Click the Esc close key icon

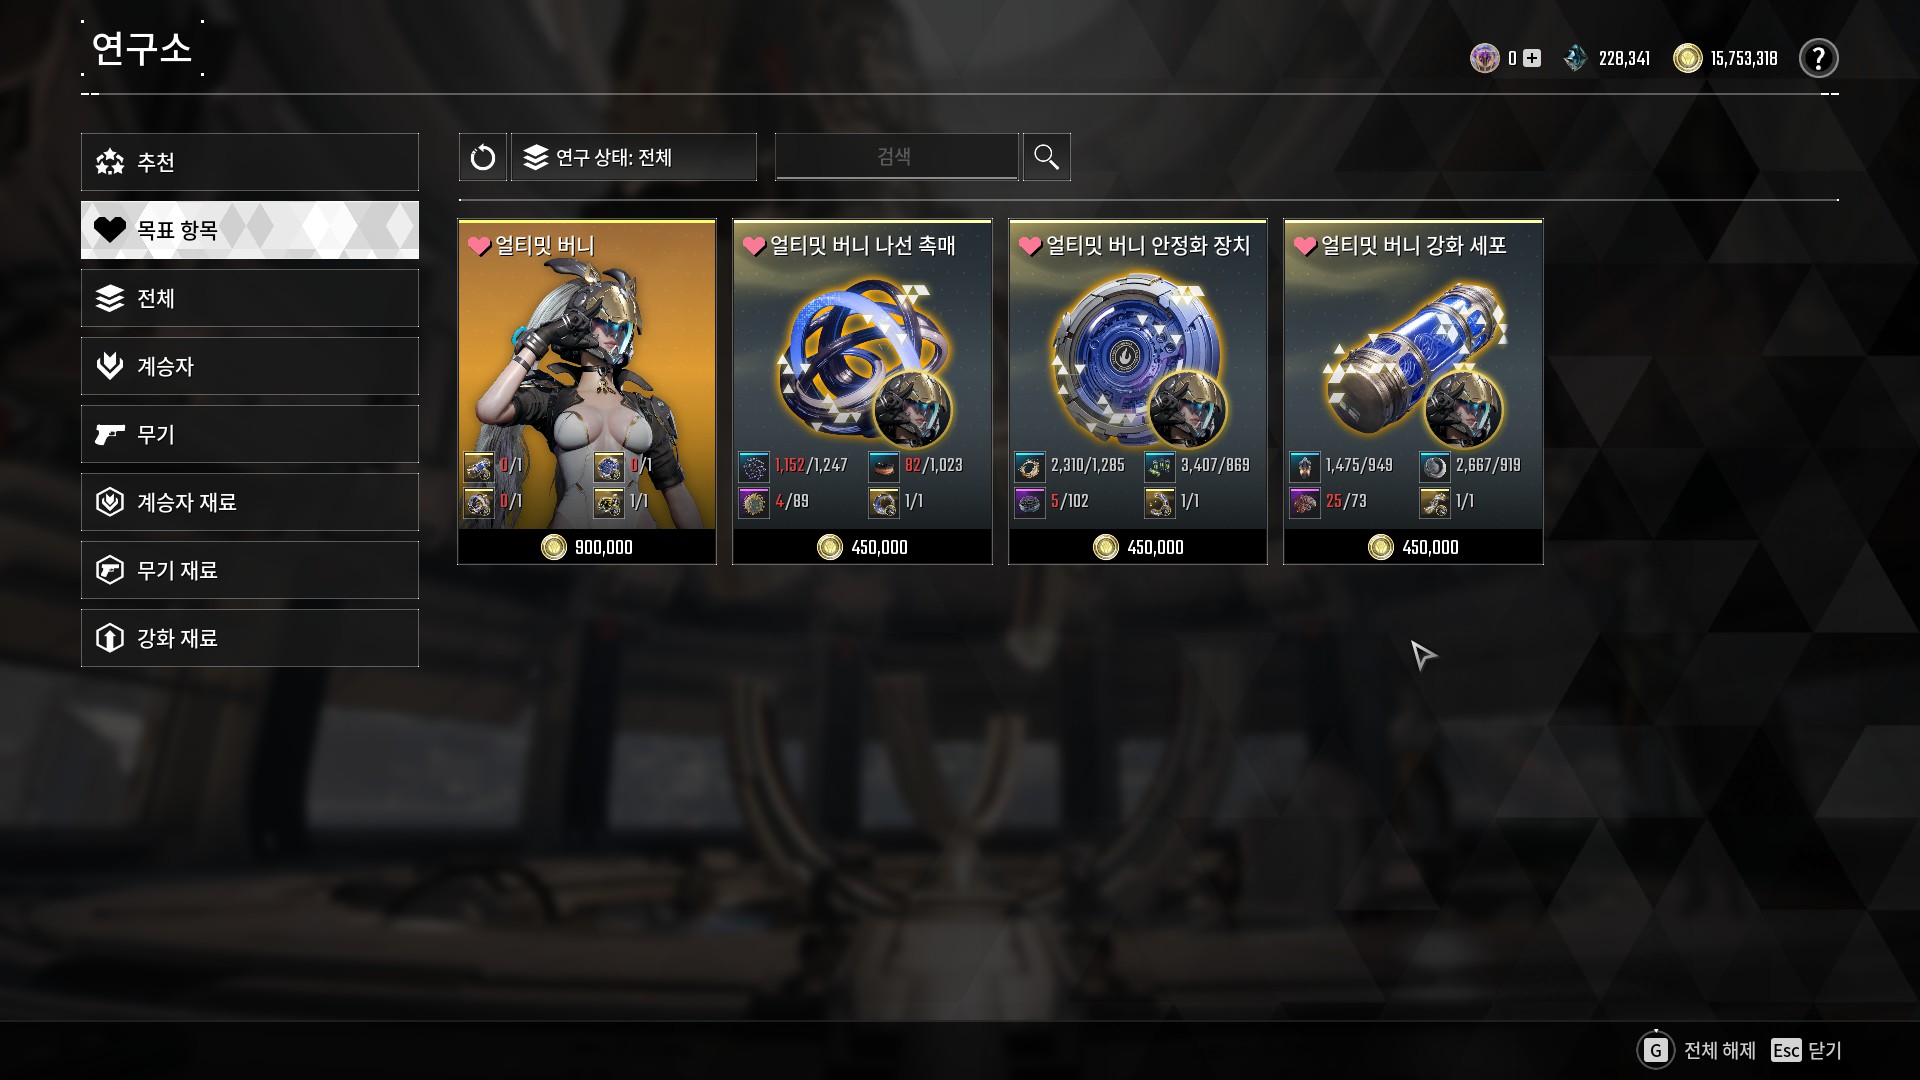click(x=1786, y=1050)
